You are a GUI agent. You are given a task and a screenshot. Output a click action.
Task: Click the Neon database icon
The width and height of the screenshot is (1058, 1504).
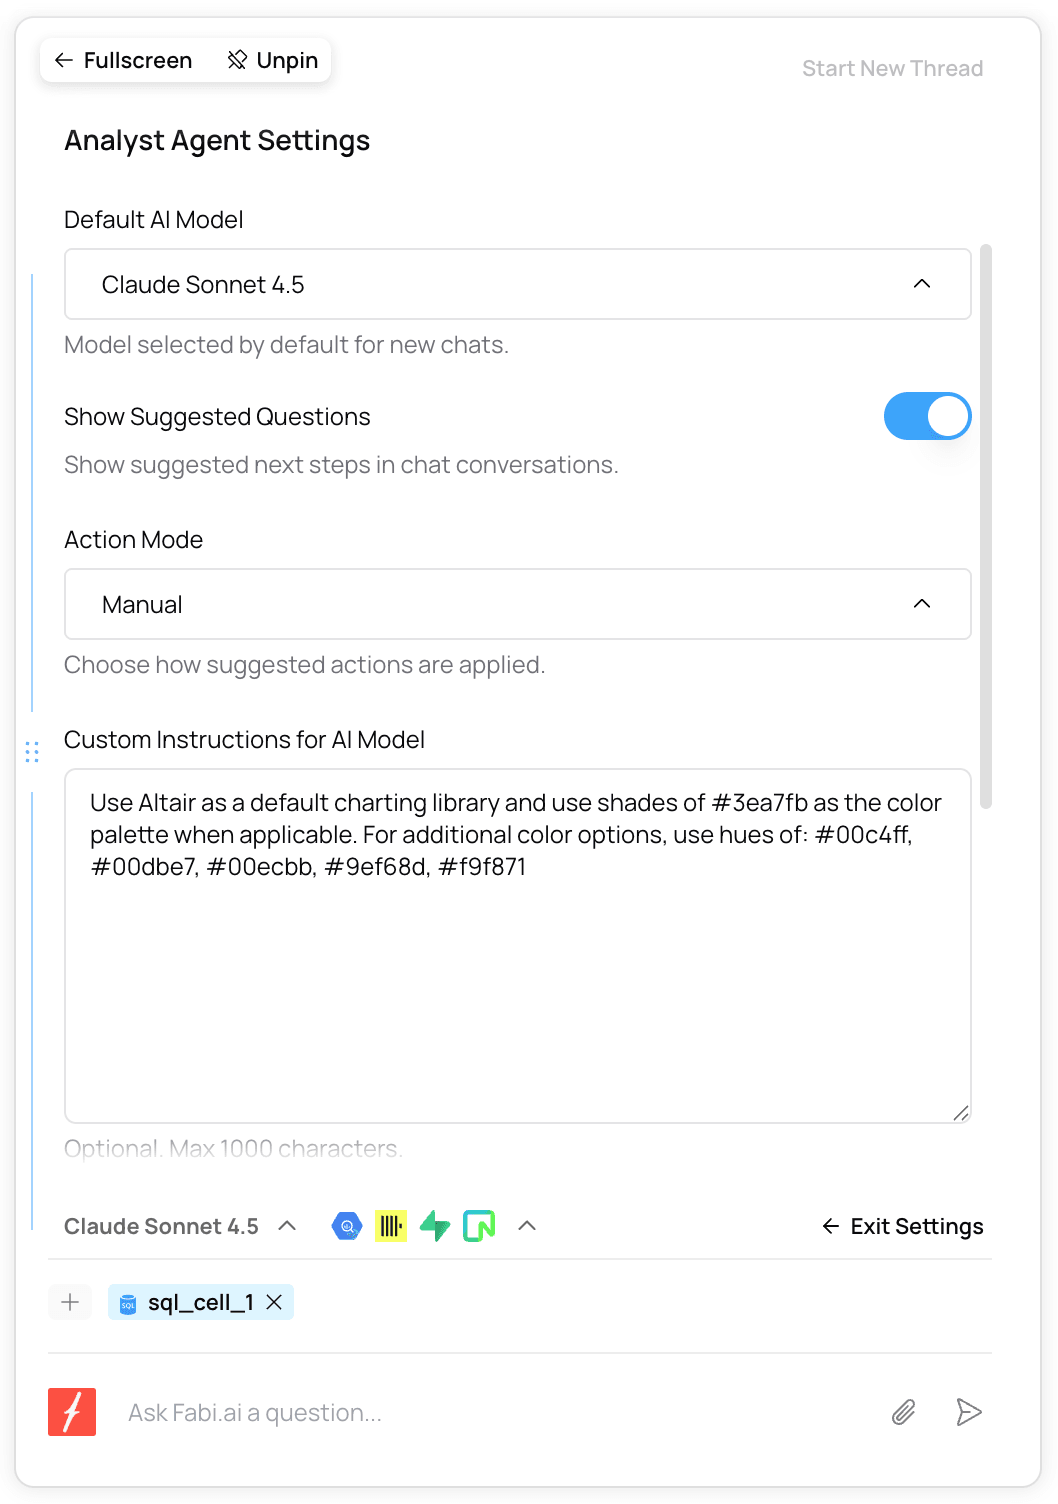coord(479,1226)
